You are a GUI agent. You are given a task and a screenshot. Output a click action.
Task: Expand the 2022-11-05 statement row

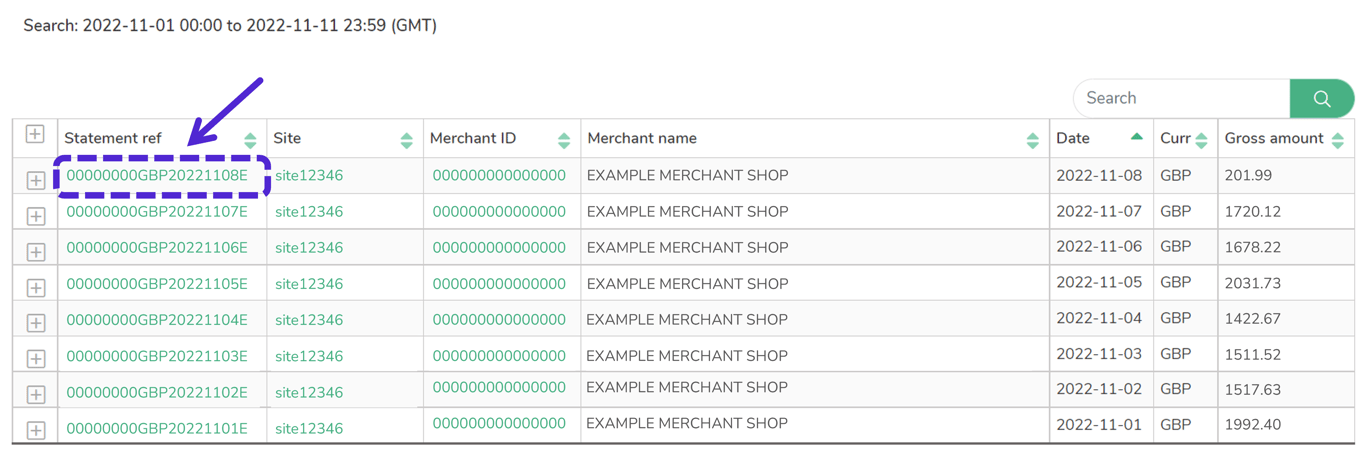[36, 288]
